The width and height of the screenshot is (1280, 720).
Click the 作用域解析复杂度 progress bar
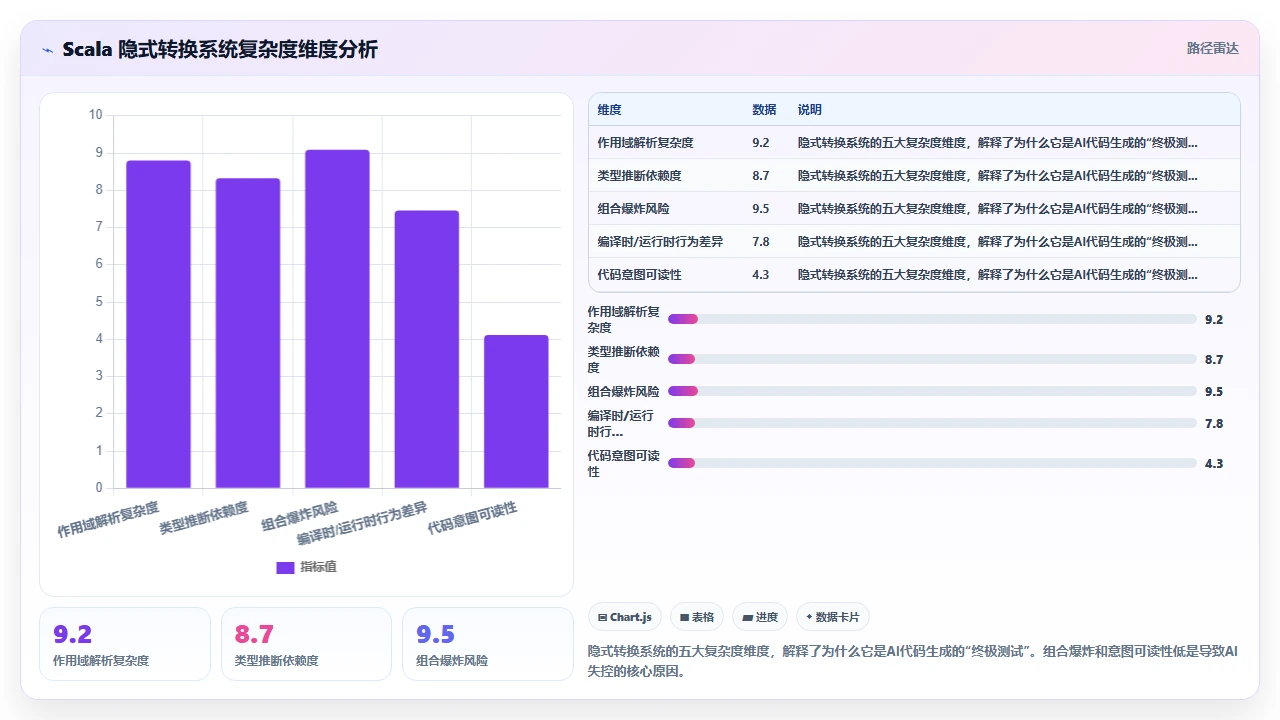(932, 319)
